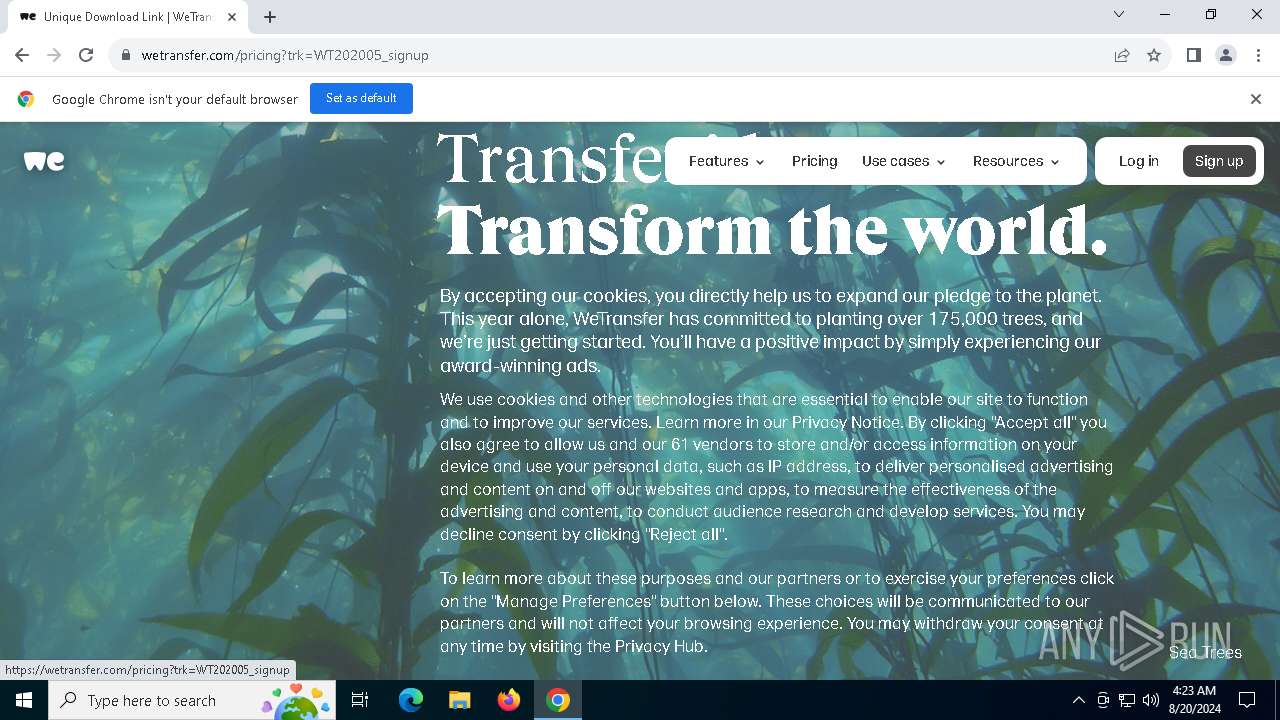Image resolution: width=1280 pixels, height=720 pixels.
Task: Open File Explorer from the taskbar
Action: coord(459,700)
